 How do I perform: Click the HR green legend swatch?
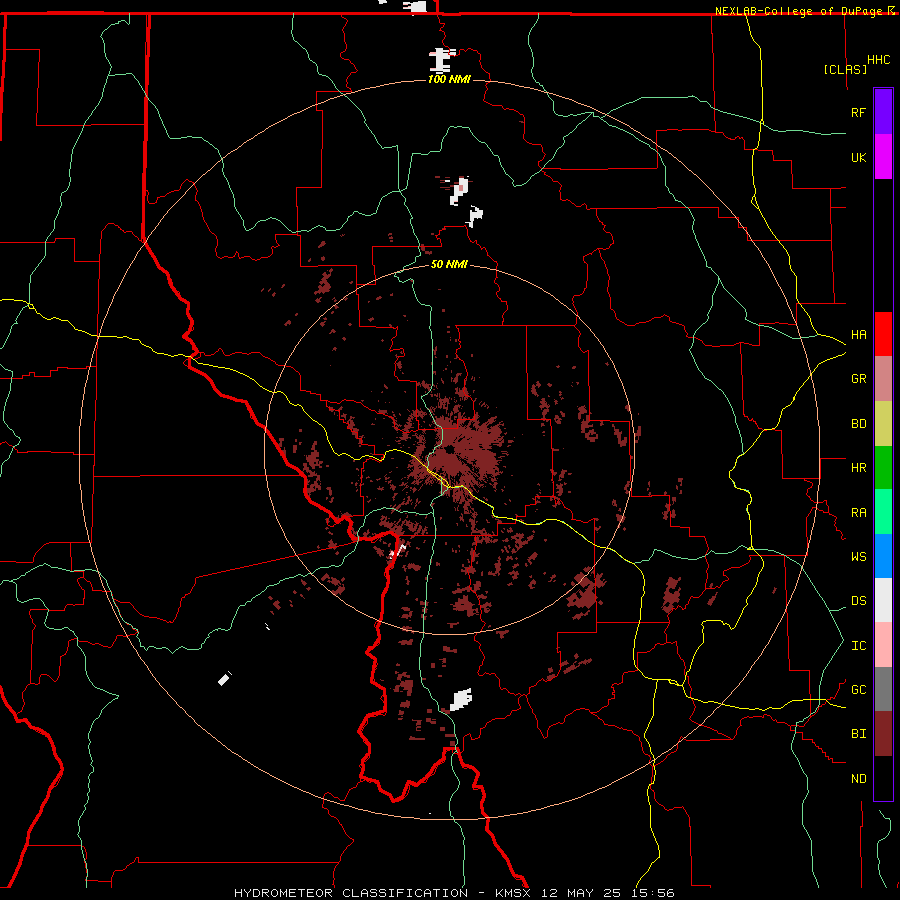[883, 468]
